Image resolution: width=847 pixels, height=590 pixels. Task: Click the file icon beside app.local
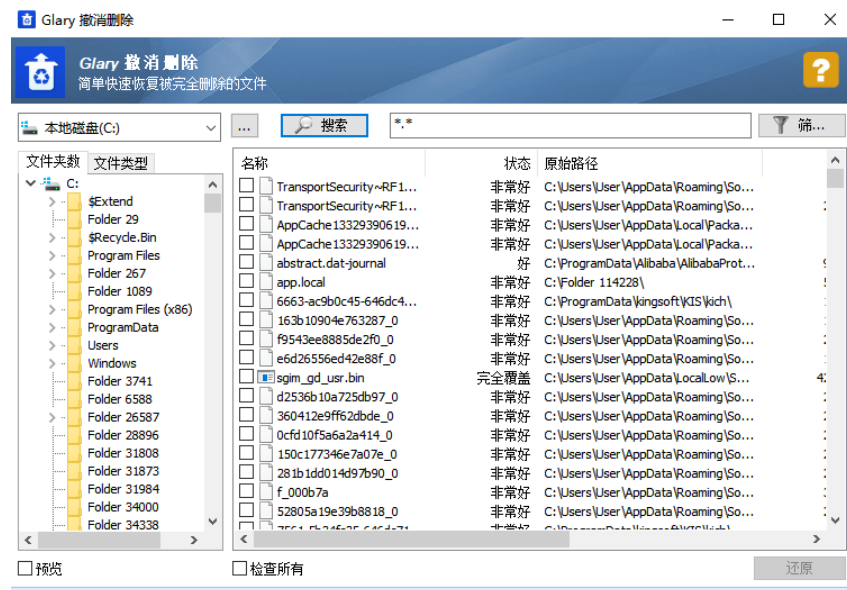point(266,282)
